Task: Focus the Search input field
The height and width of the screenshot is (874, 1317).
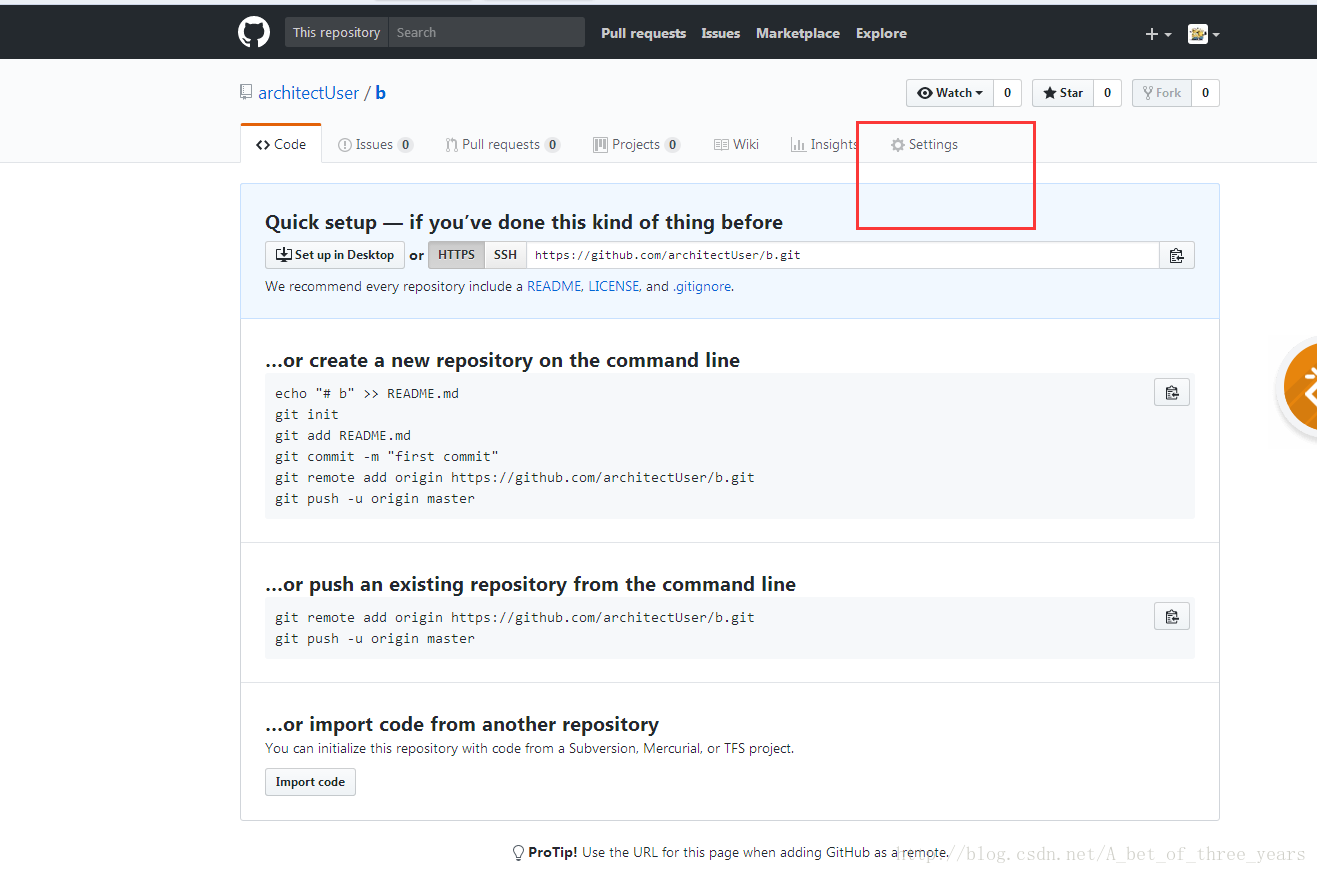Action: click(x=487, y=32)
